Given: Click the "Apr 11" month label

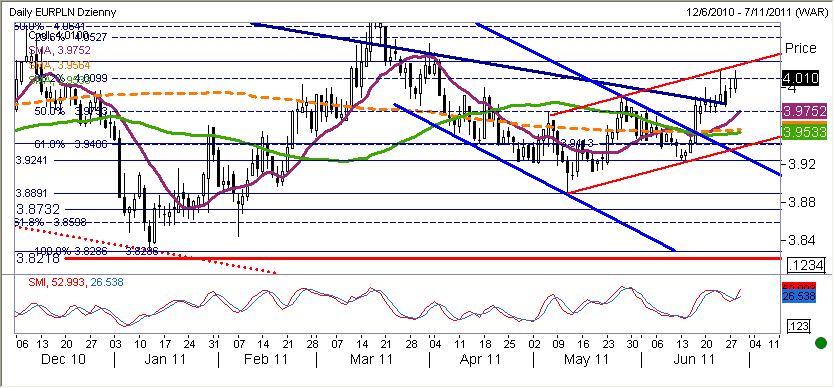Looking at the screenshot, I should [x=479, y=360].
